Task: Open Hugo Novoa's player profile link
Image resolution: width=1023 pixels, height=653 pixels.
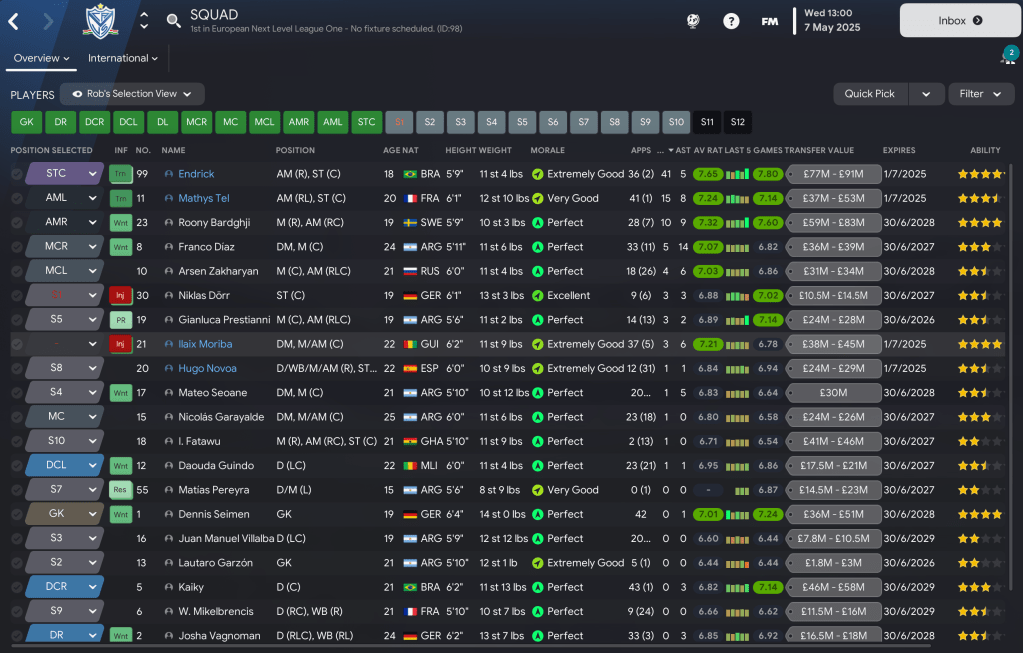Action: (x=208, y=369)
